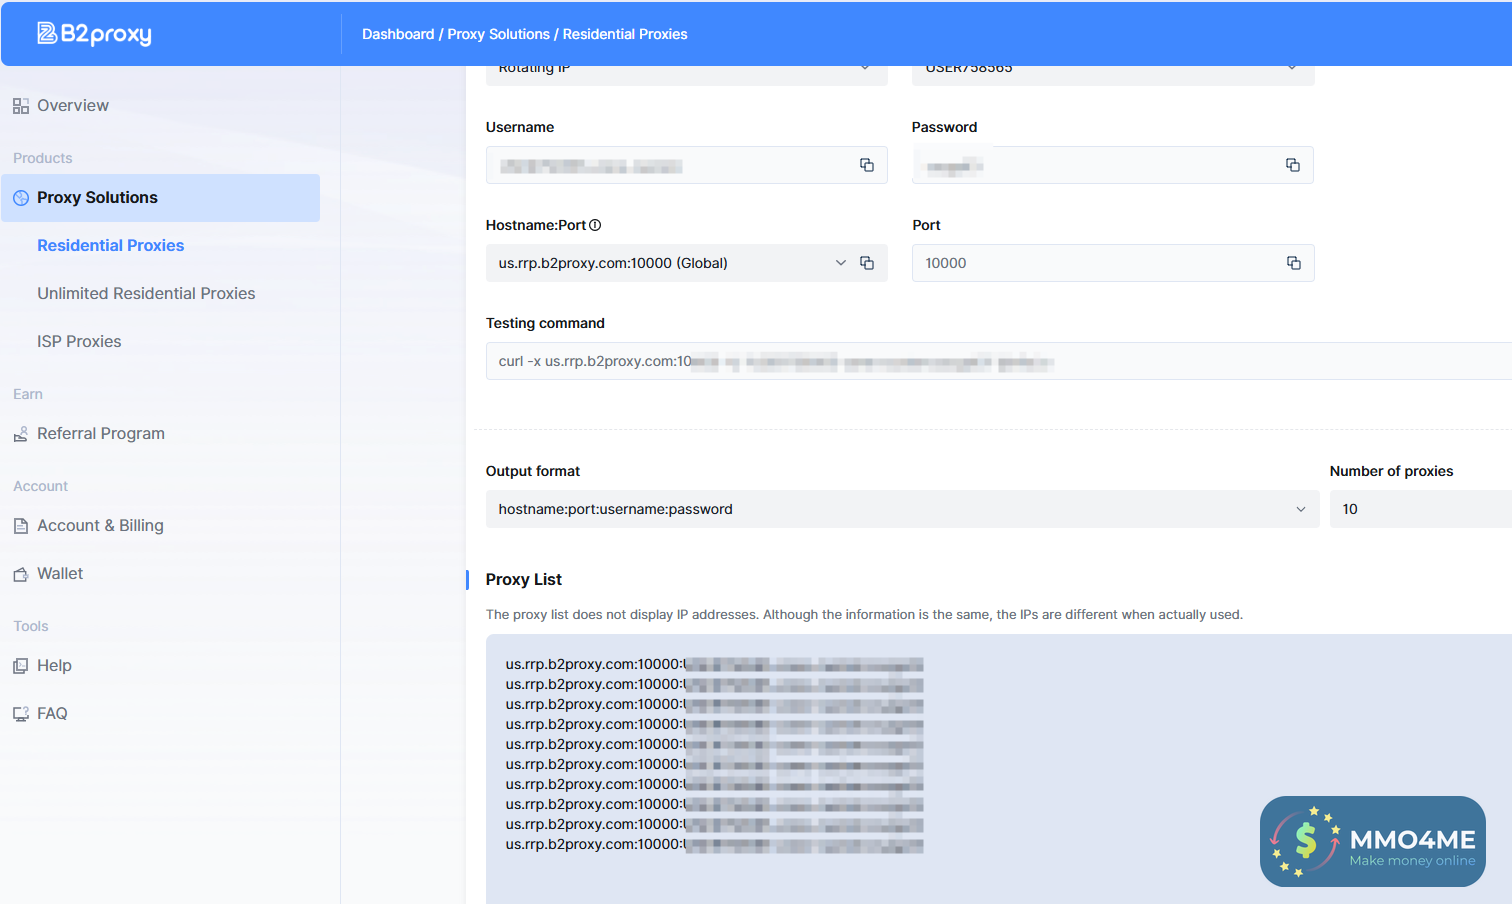Open the Output format dropdown
This screenshot has width=1512, height=904.
coord(902,509)
